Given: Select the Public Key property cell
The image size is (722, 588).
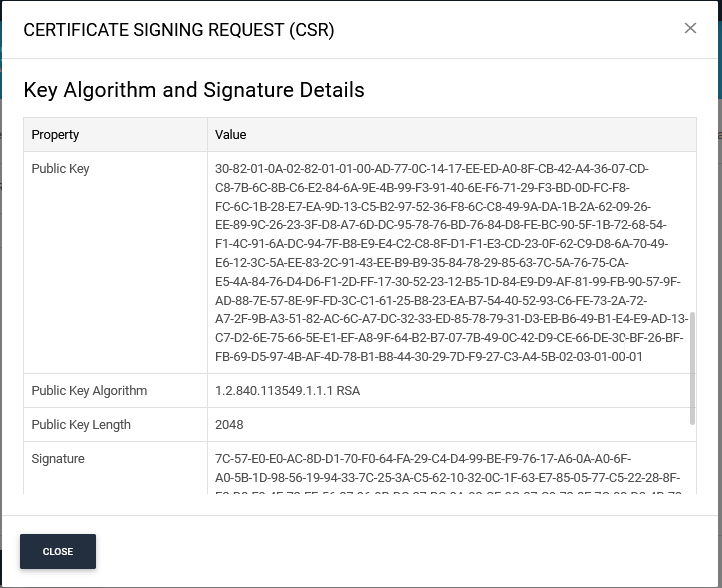Looking at the screenshot, I should point(115,262).
